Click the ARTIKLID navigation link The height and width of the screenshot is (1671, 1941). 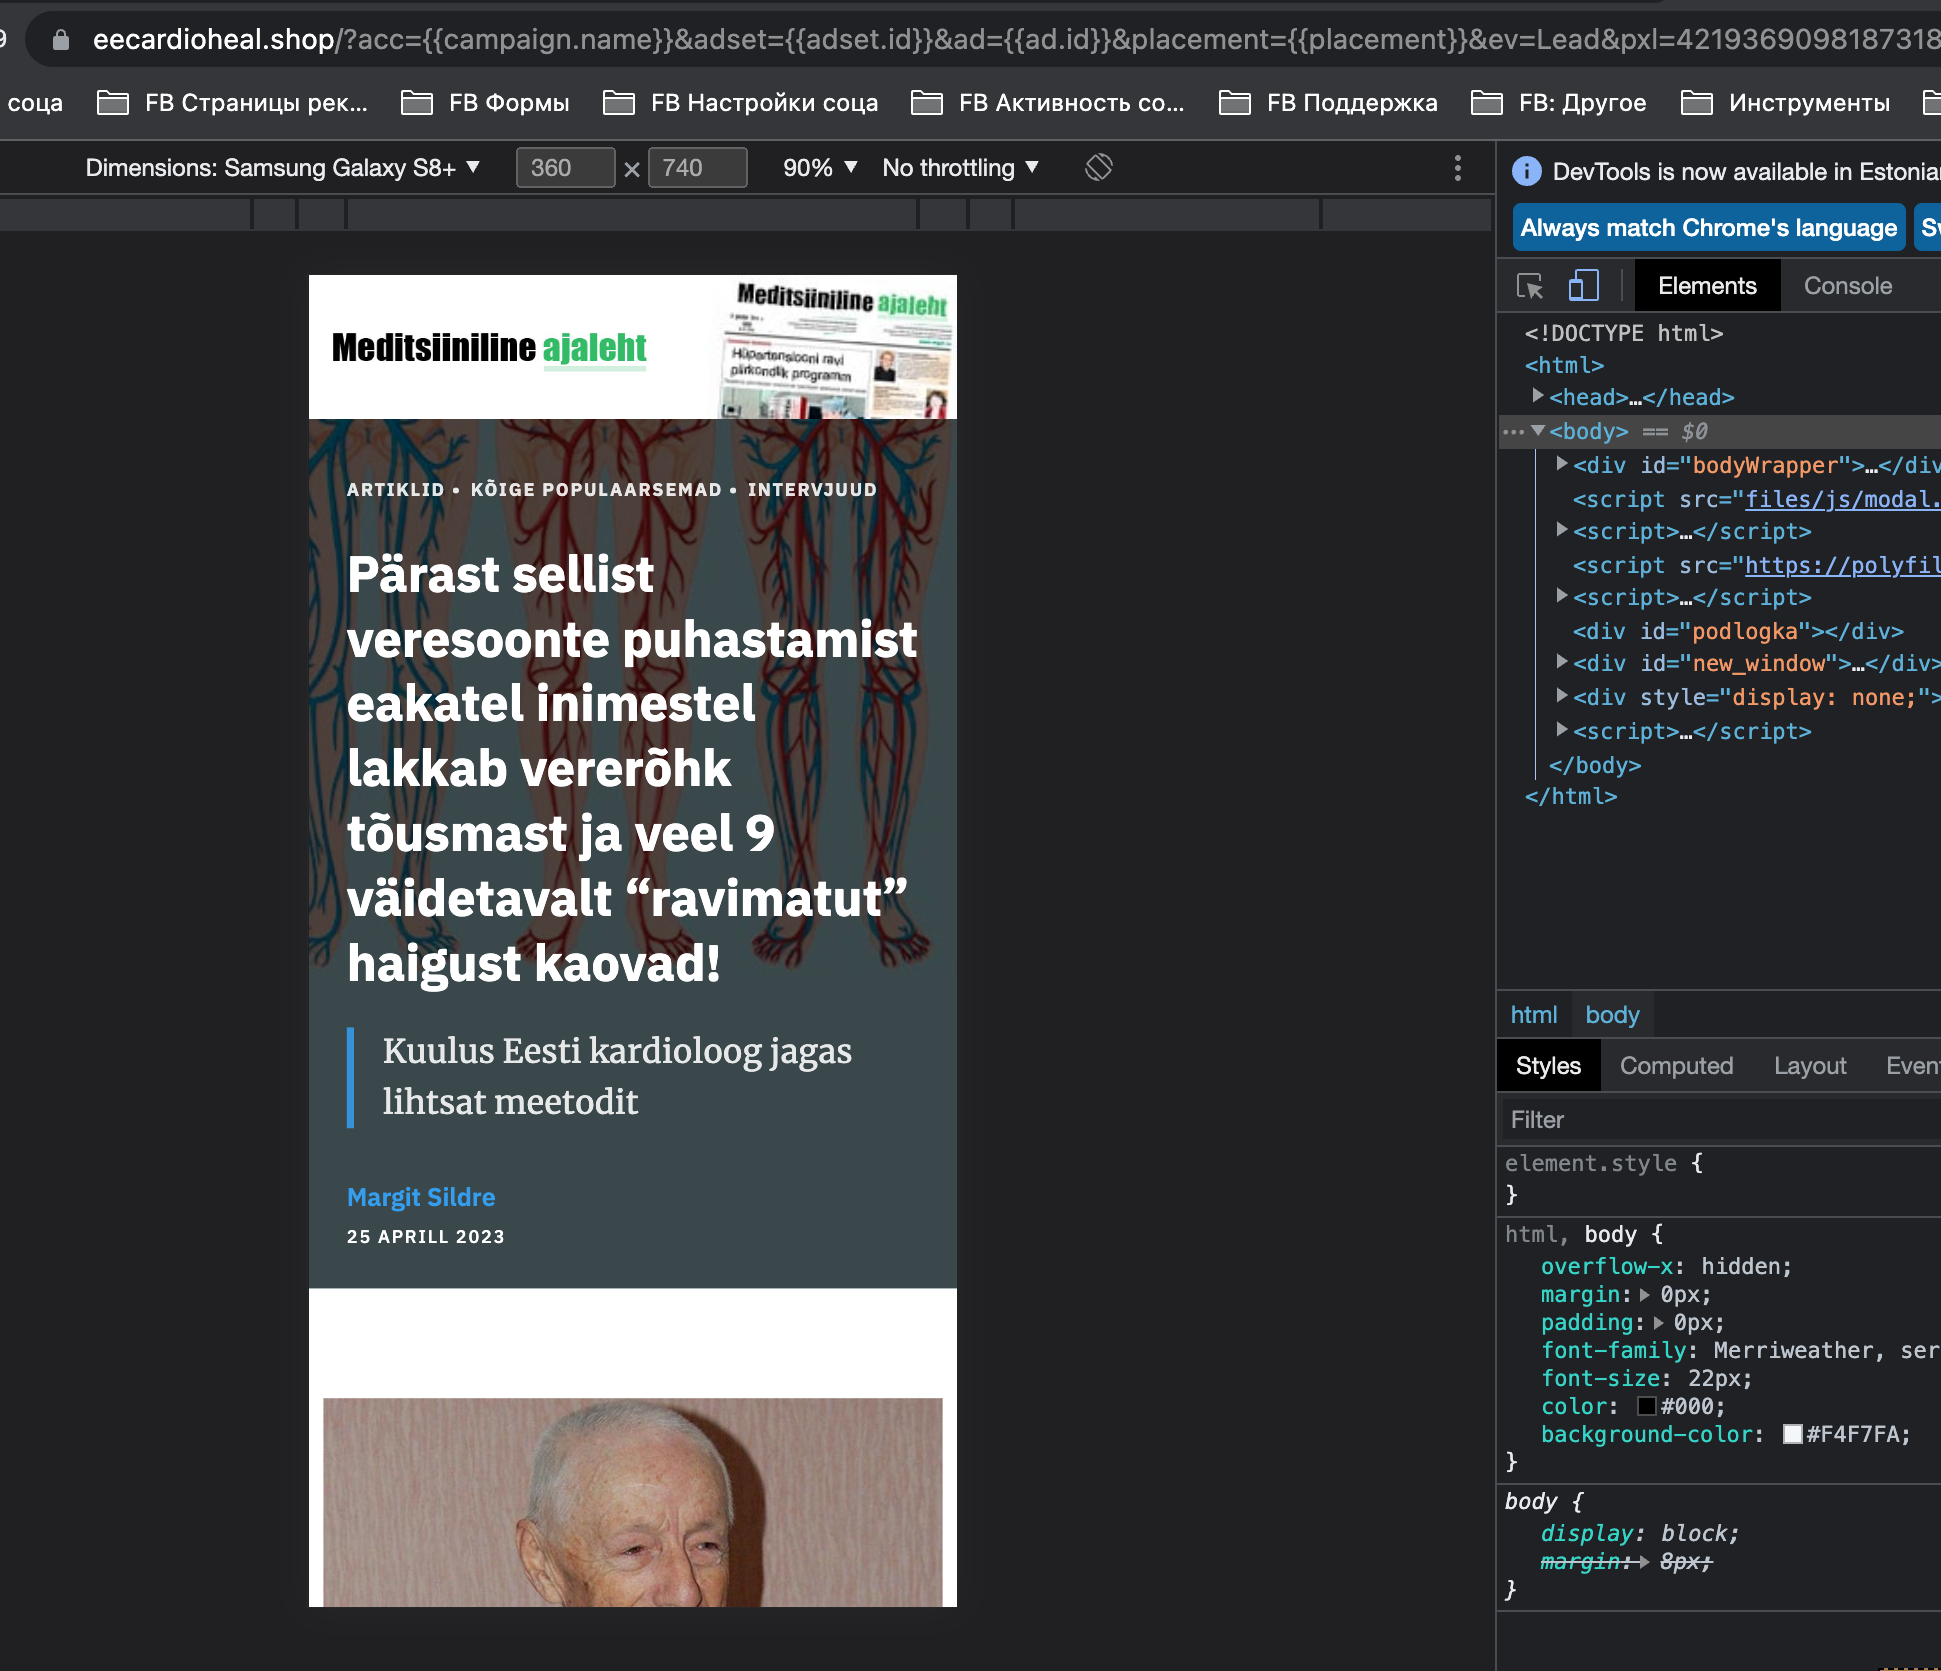coord(395,490)
